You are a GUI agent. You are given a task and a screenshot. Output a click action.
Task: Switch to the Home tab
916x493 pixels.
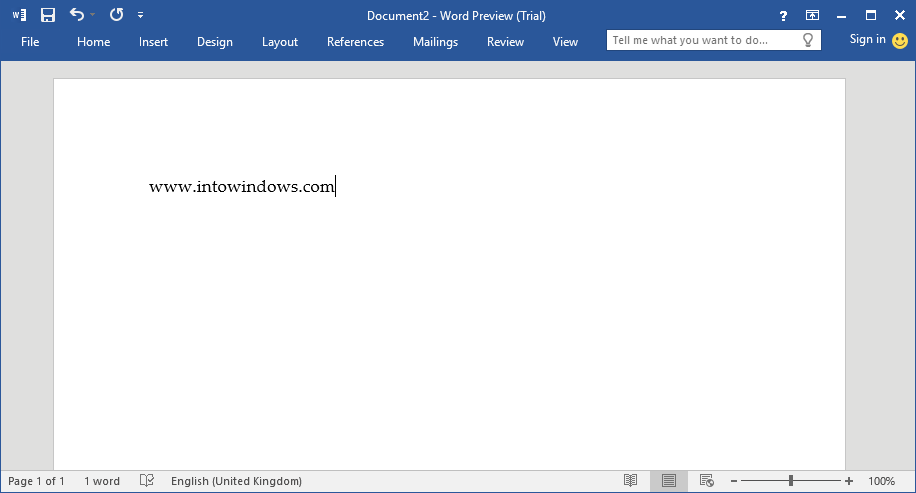tap(93, 41)
